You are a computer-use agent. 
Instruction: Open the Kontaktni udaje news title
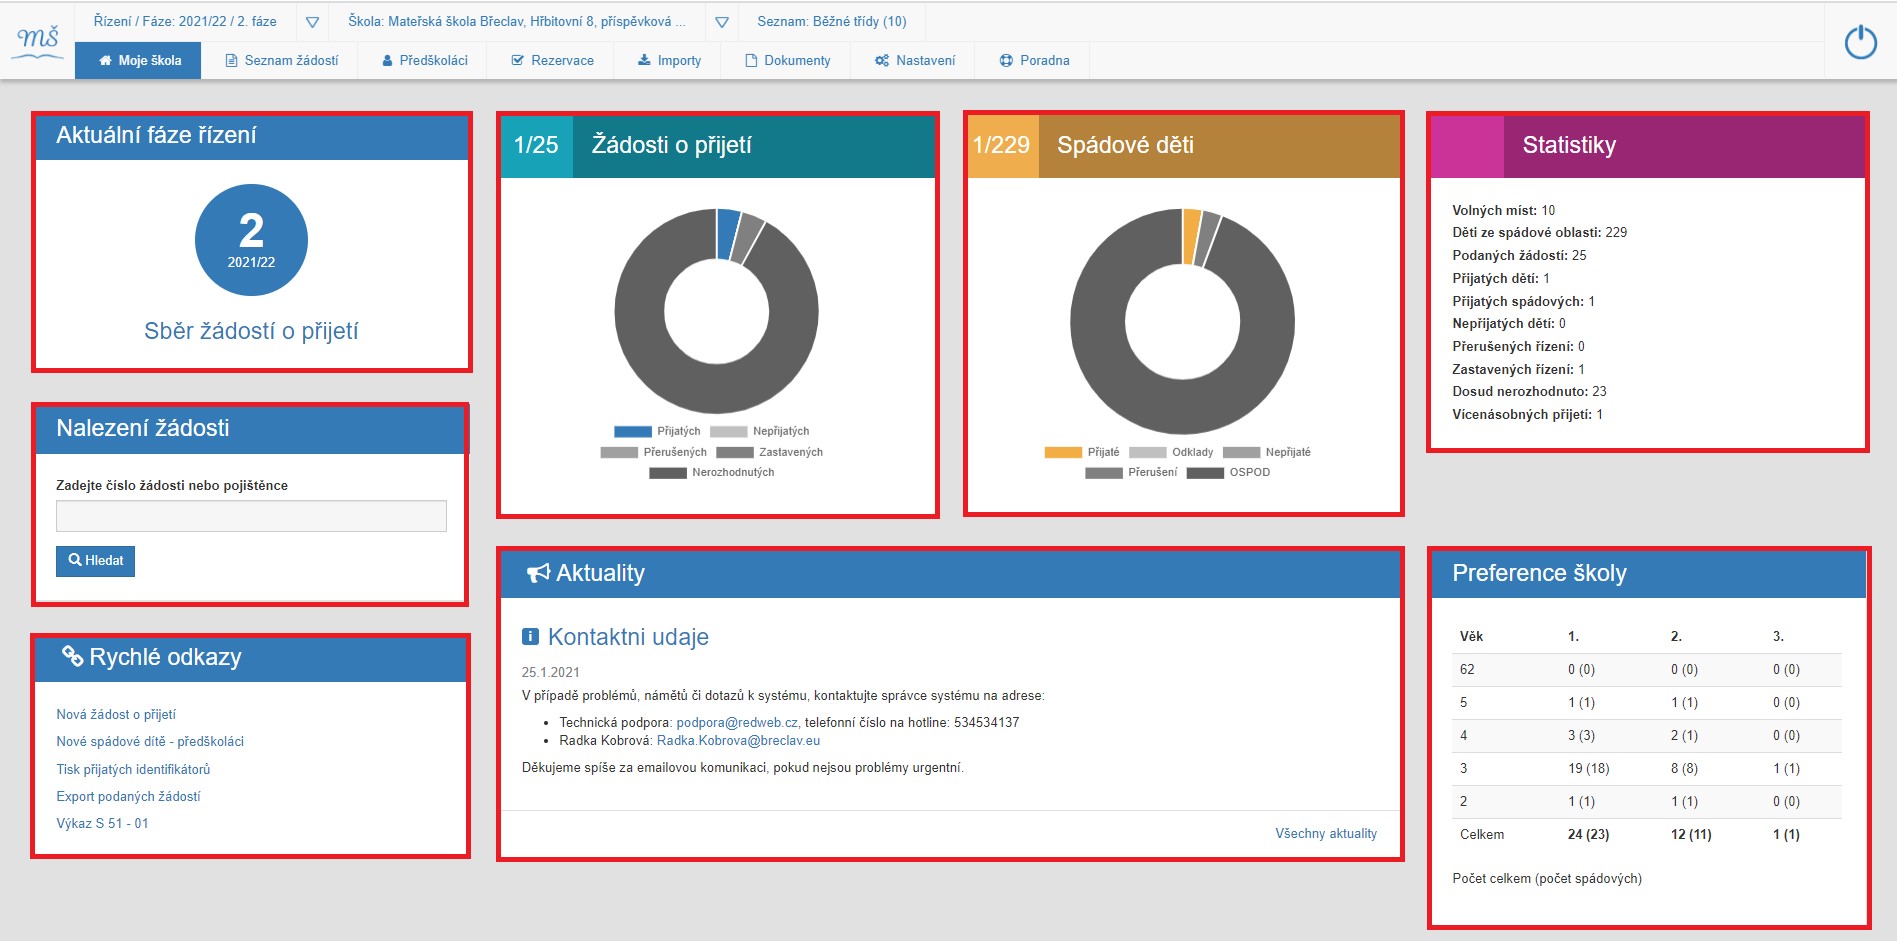coord(628,637)
